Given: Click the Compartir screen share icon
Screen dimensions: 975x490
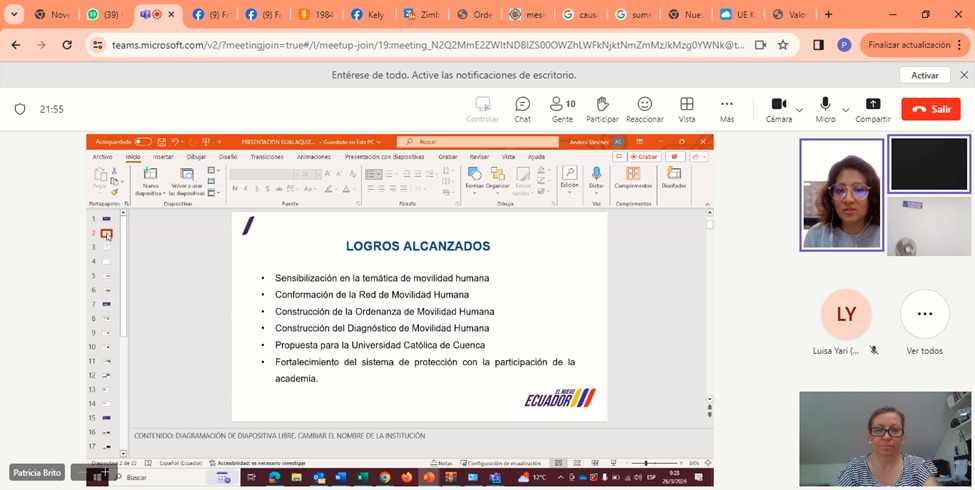Looking at the screenshot, I should click(x=872, y=105).
